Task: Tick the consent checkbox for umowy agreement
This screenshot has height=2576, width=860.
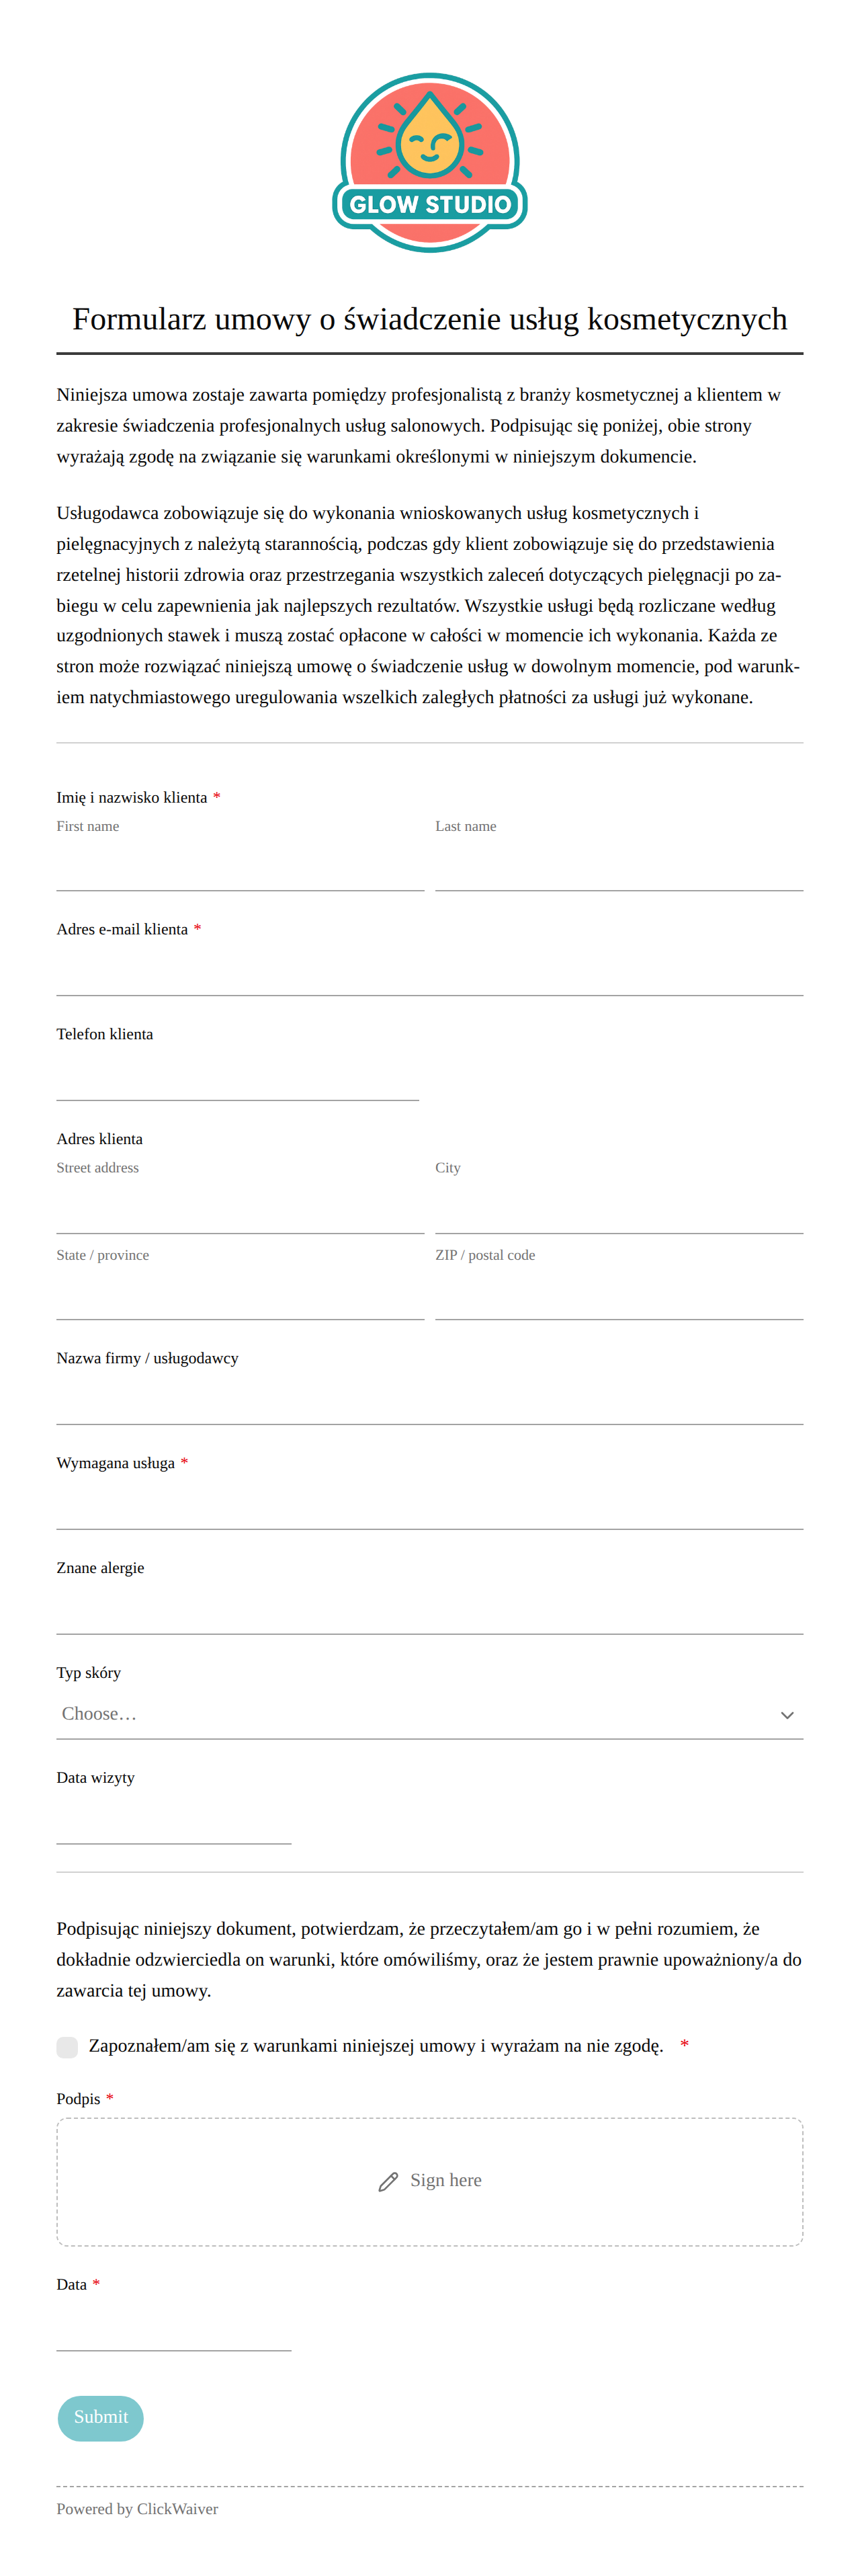Action: click(x=67, y=2046)
